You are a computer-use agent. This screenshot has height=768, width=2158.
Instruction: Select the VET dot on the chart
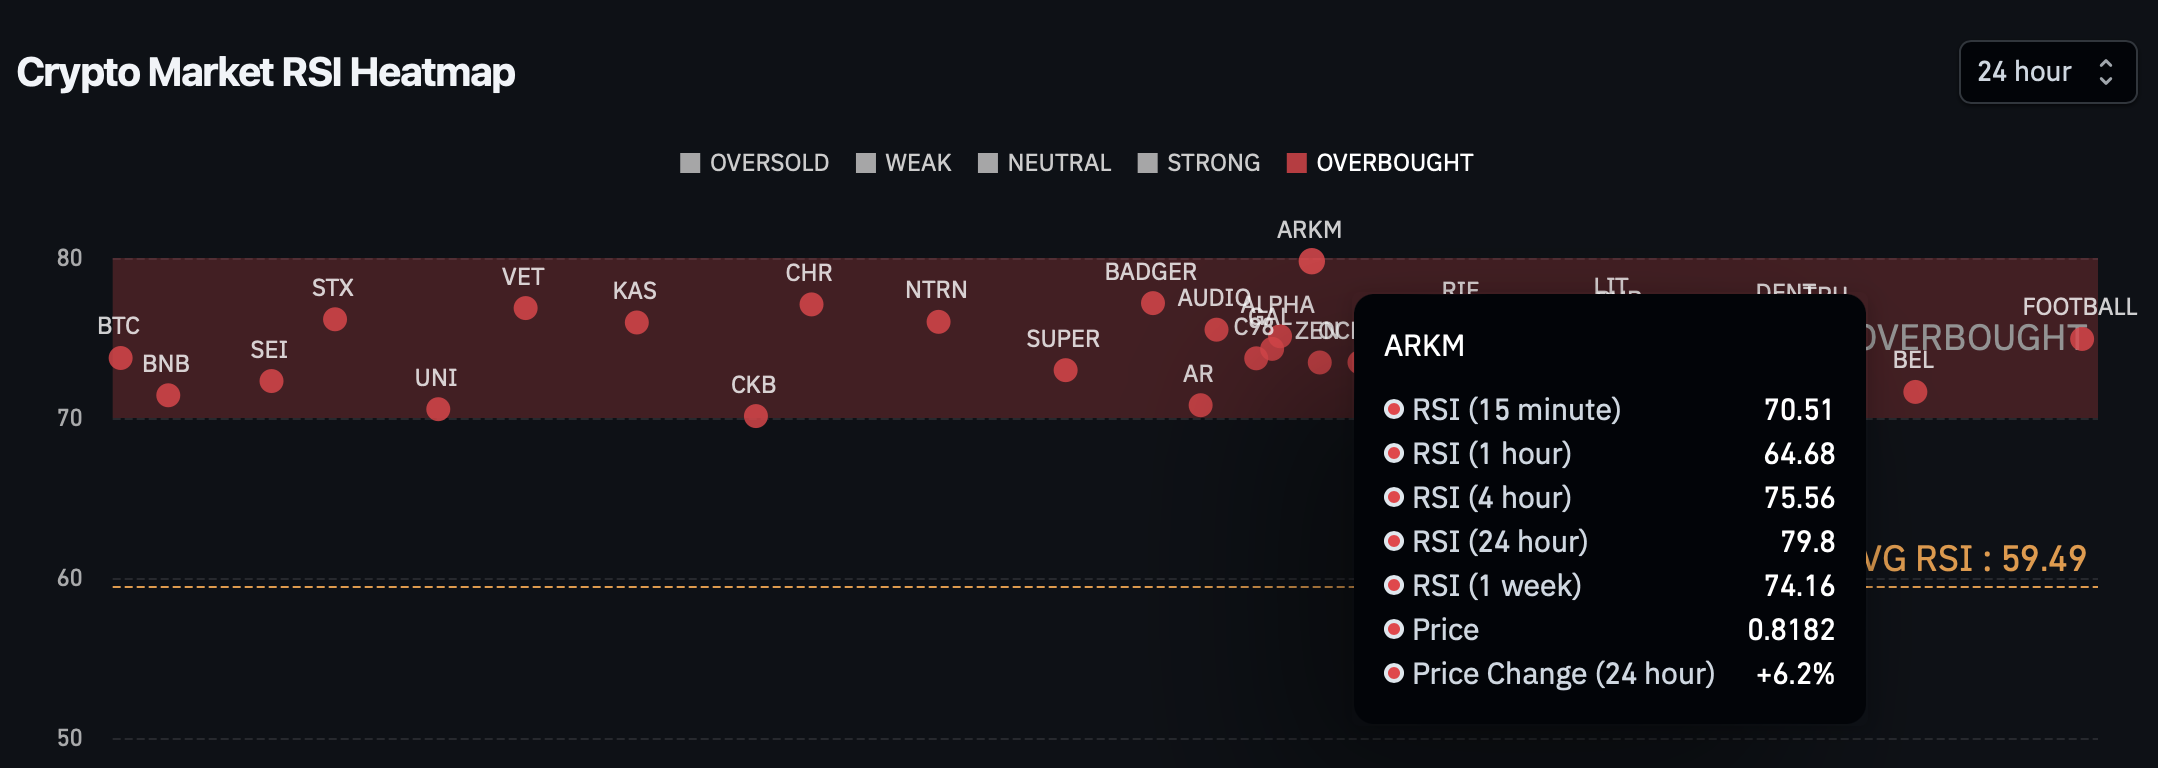coord(526,308)
